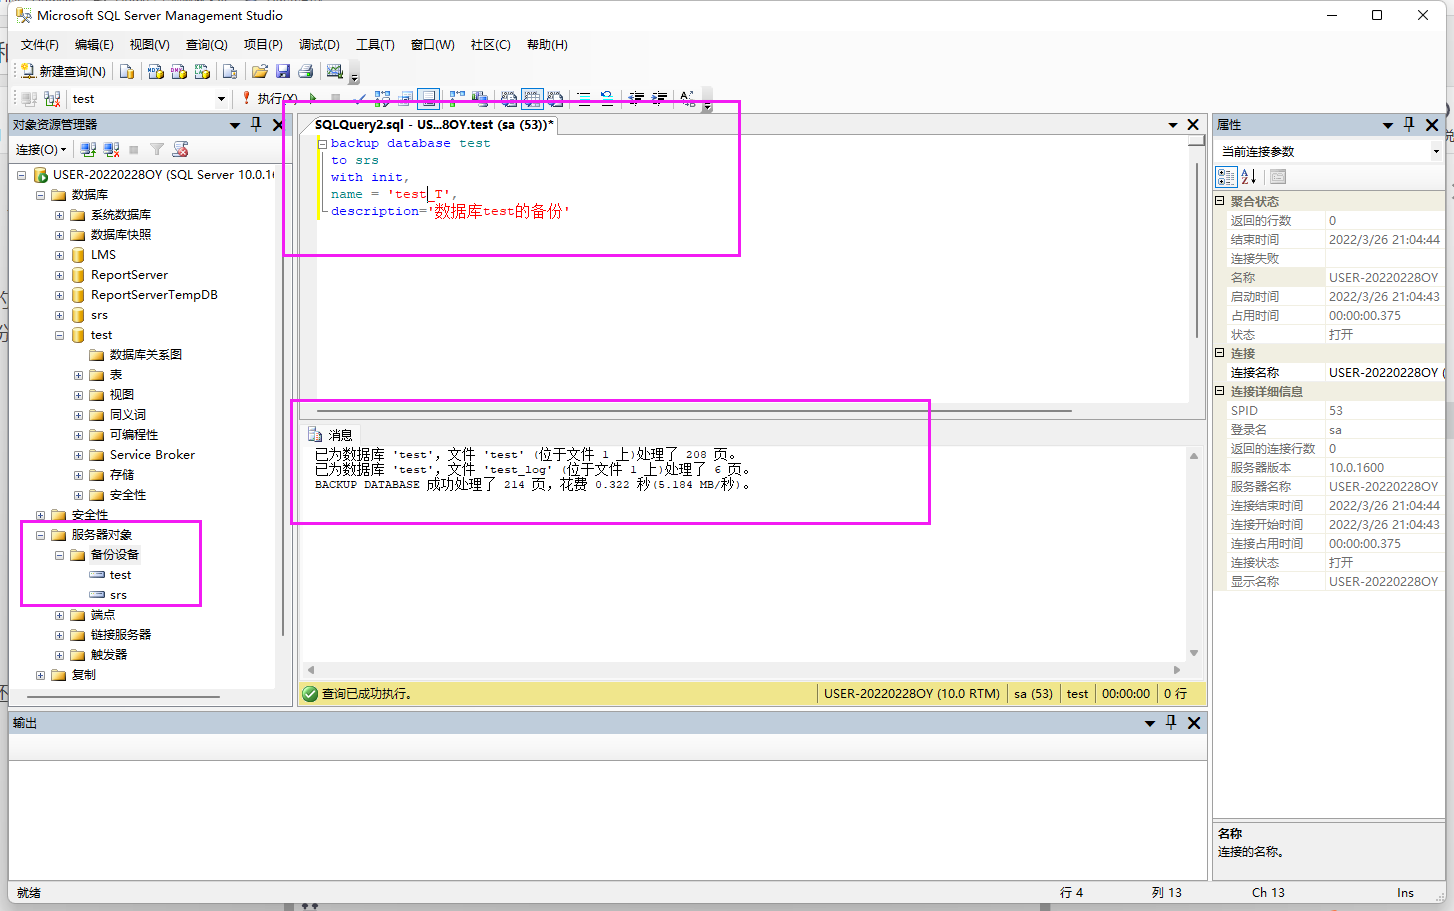Click the 新建查询(N) button
This screenshot has height=911, width=1454.
[x=64, y=71]
